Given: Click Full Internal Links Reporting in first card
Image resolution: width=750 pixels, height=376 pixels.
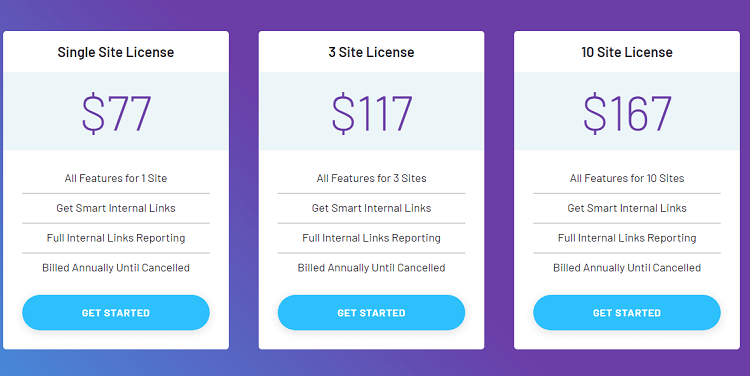Looking at the screenshot, I should tap(116, 238).
